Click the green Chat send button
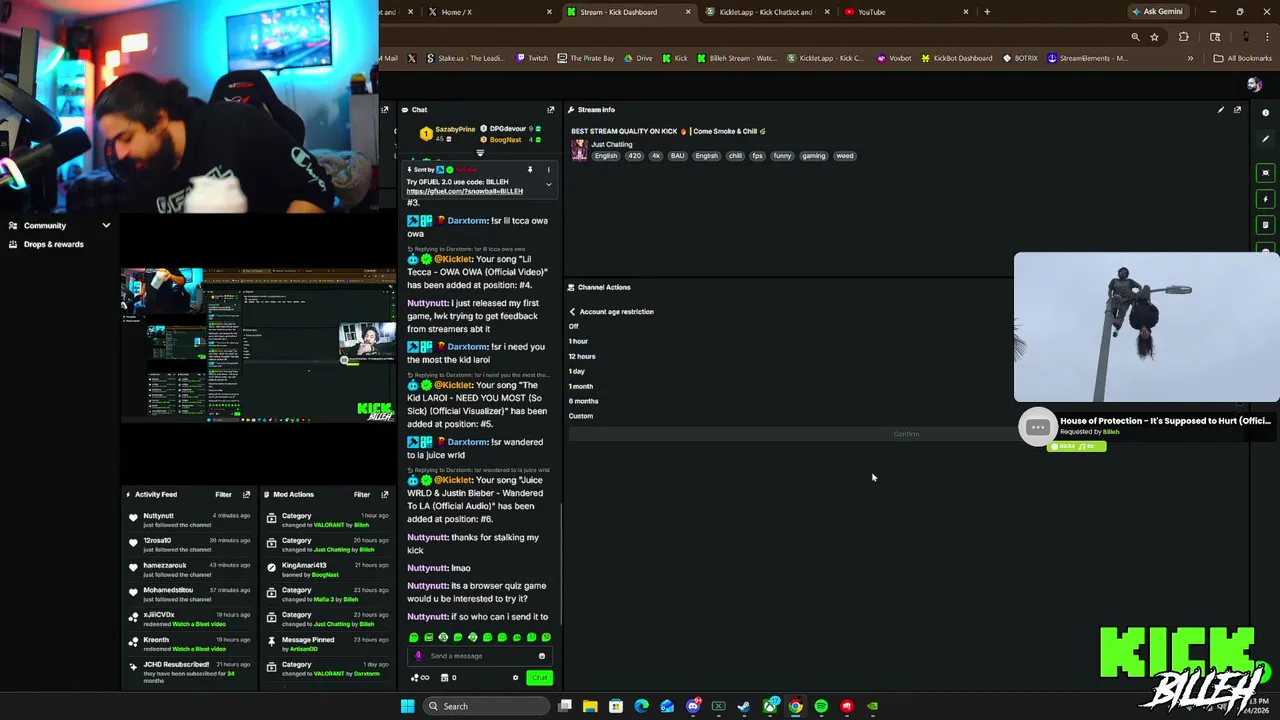 pos(539,678)
